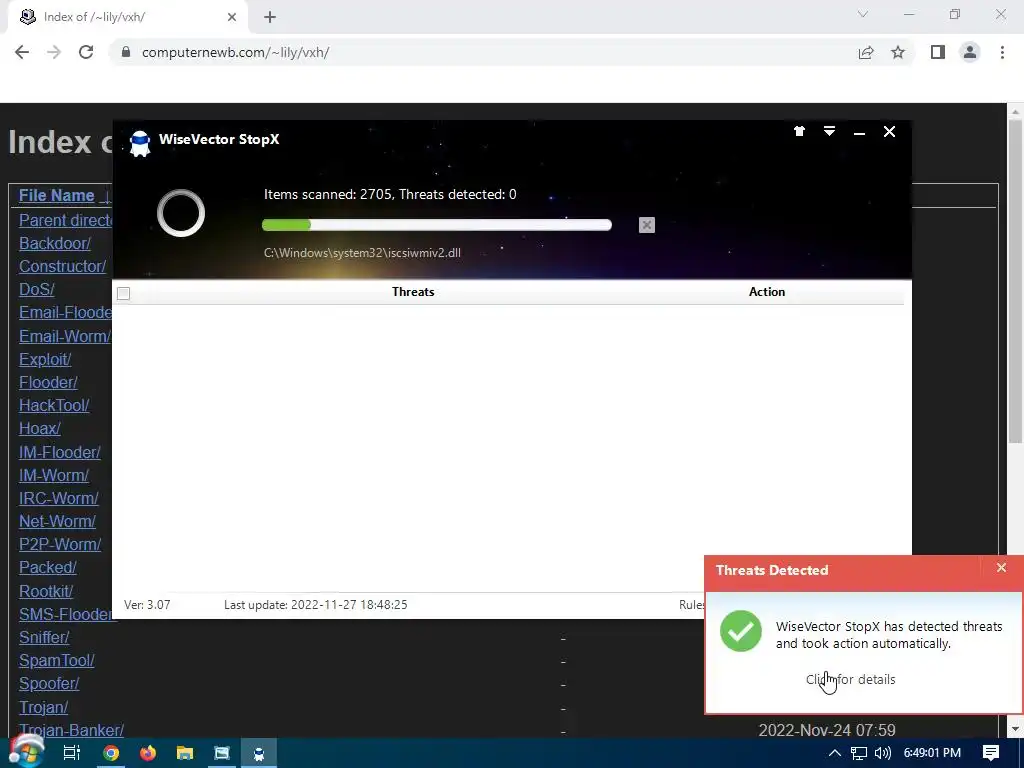
Task: Open the Parent directory link
Action: click(65, 220)
